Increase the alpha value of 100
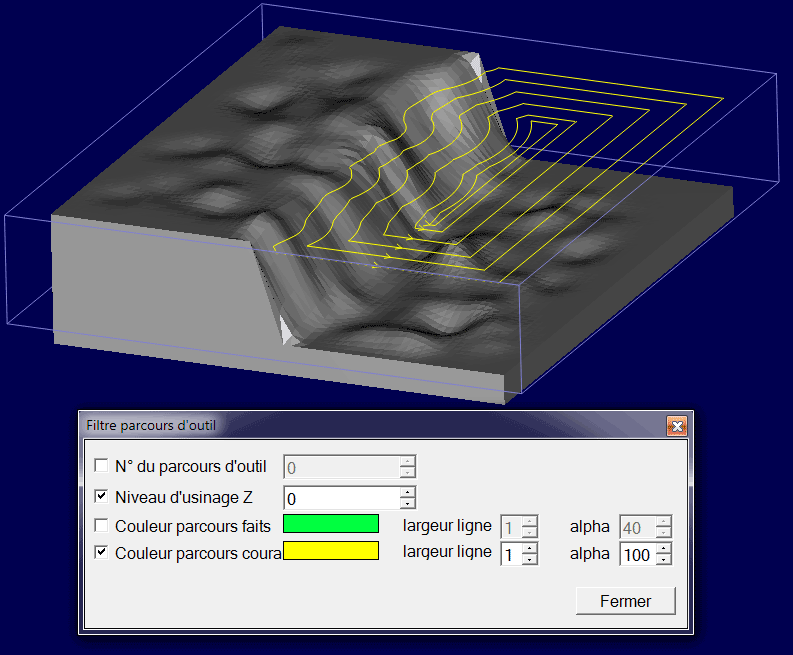The height and width of the screenshot is (655, 793). coord(664,548)
